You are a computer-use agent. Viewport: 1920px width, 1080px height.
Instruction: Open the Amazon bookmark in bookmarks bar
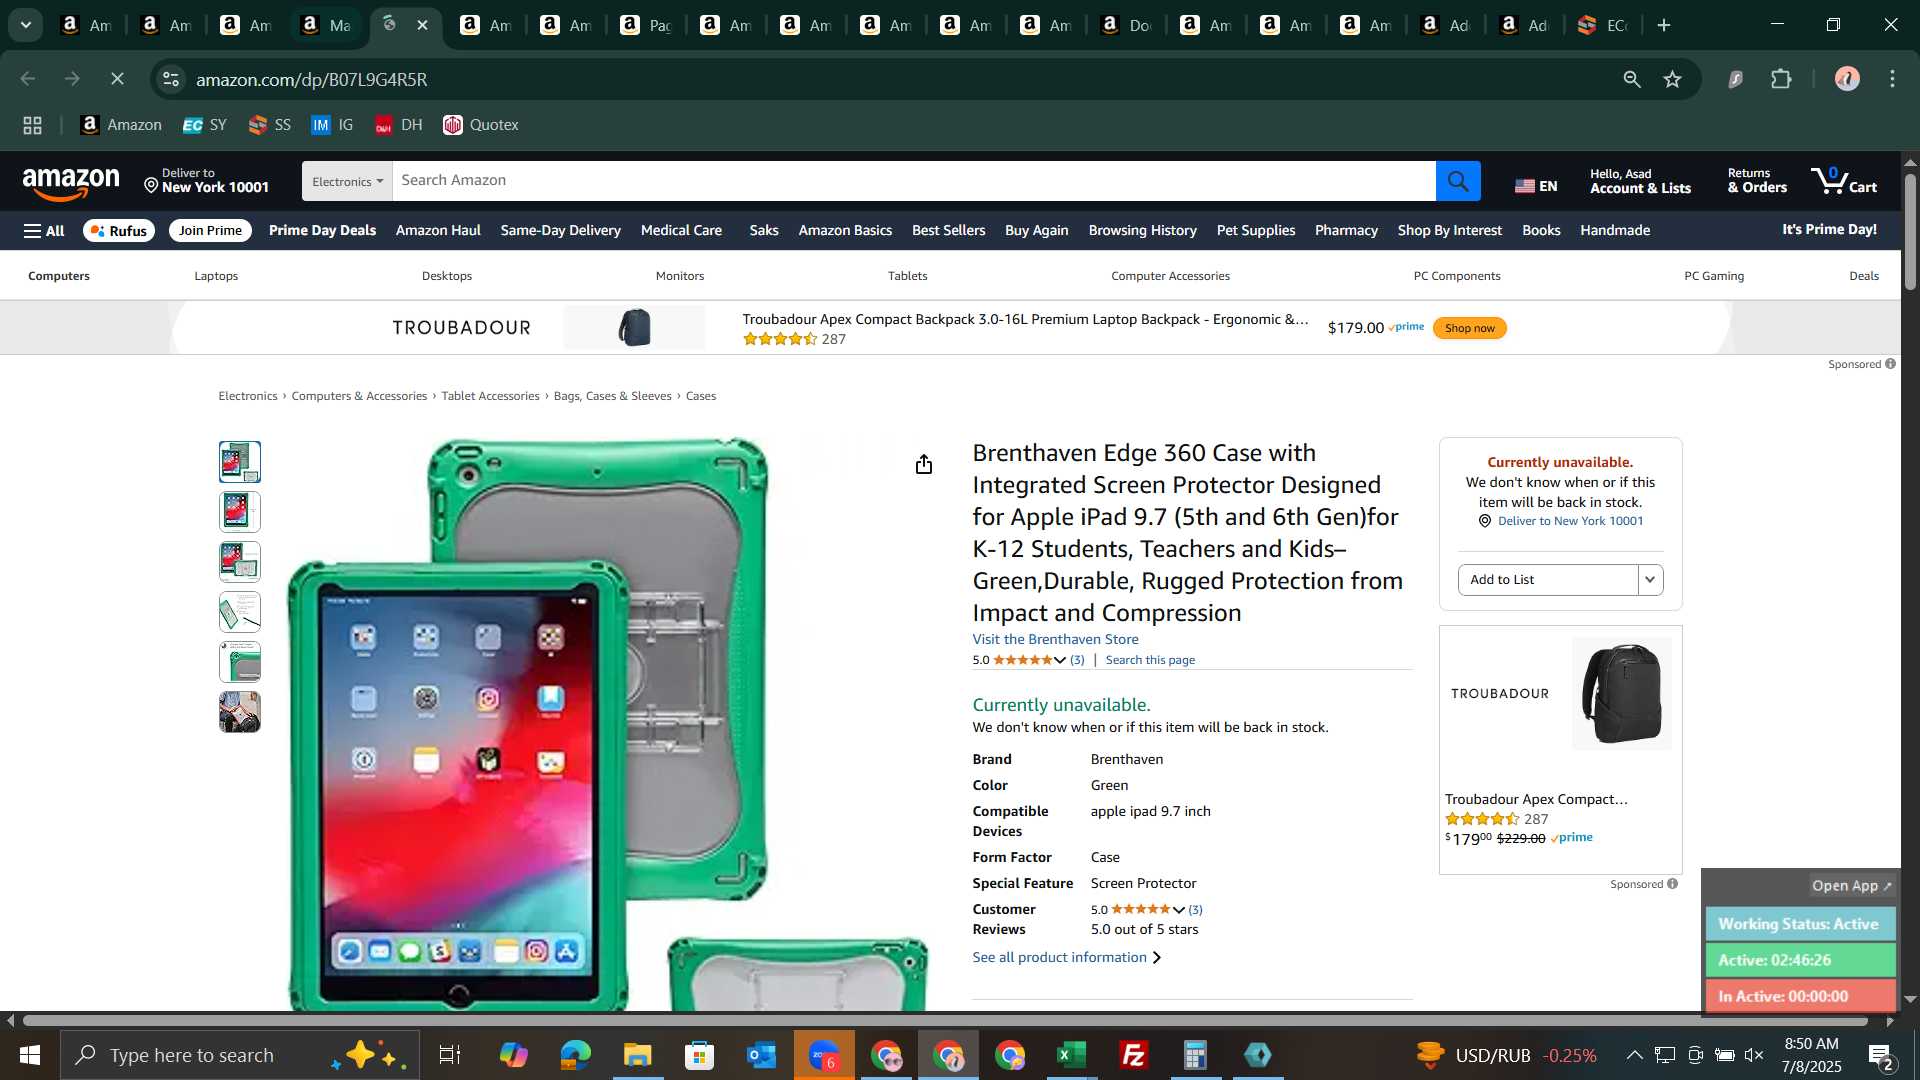pyautogui.click(x=121, y=125)
